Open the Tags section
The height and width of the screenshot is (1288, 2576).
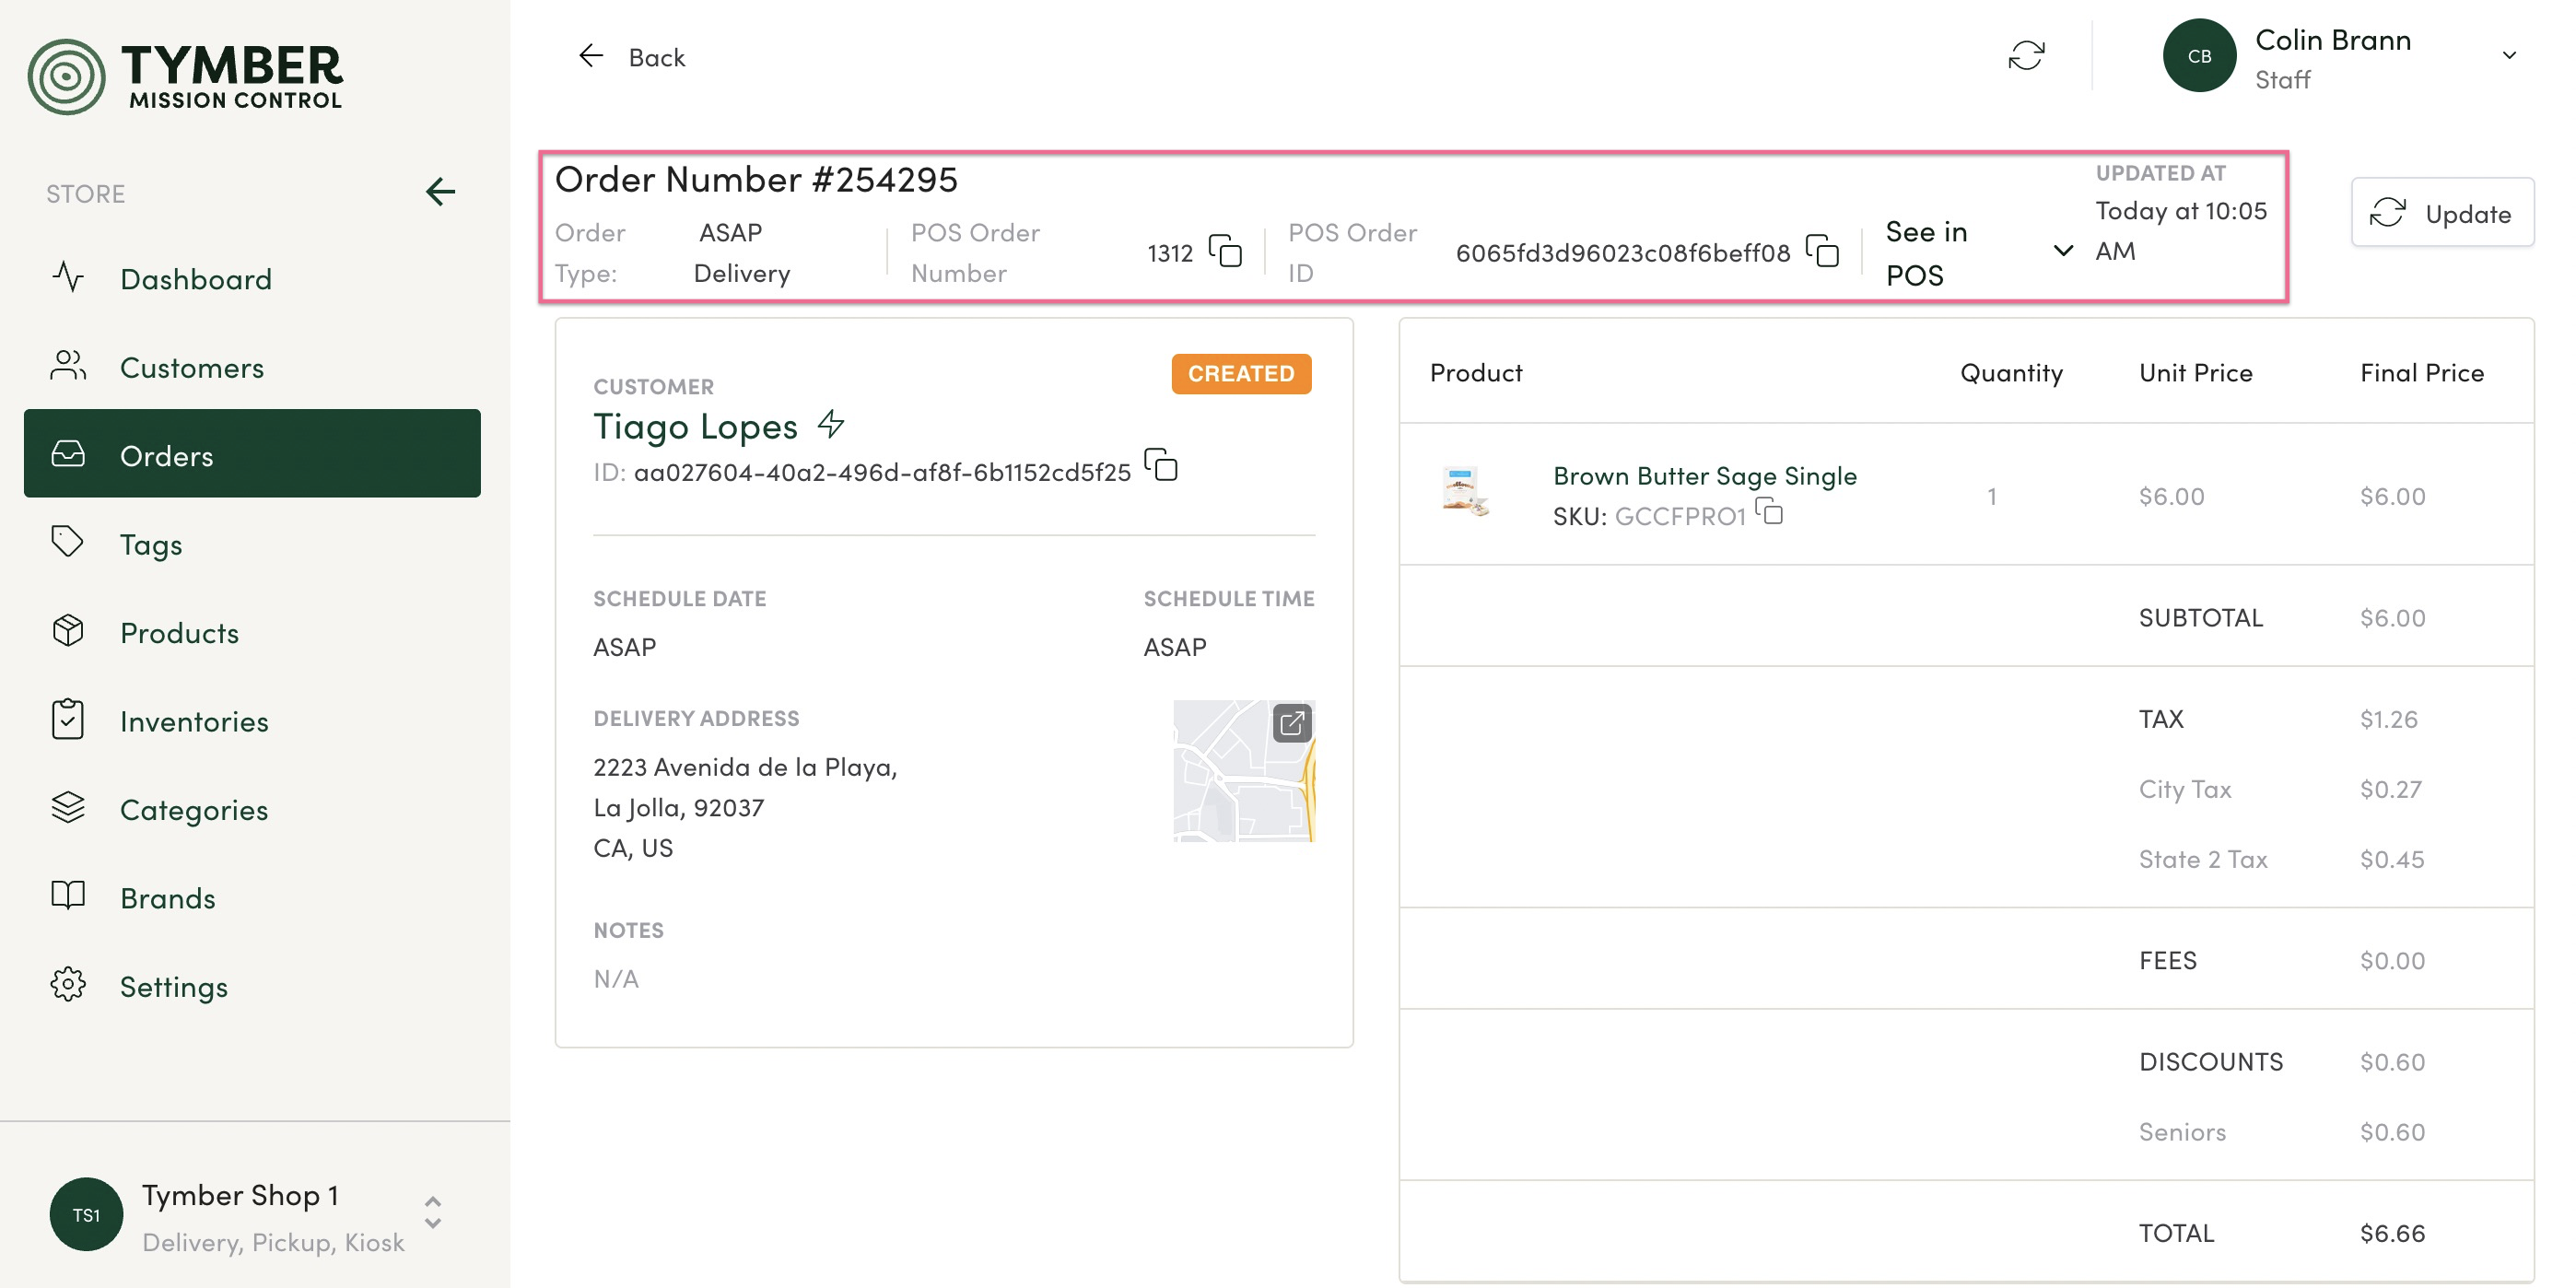point(252,544)
